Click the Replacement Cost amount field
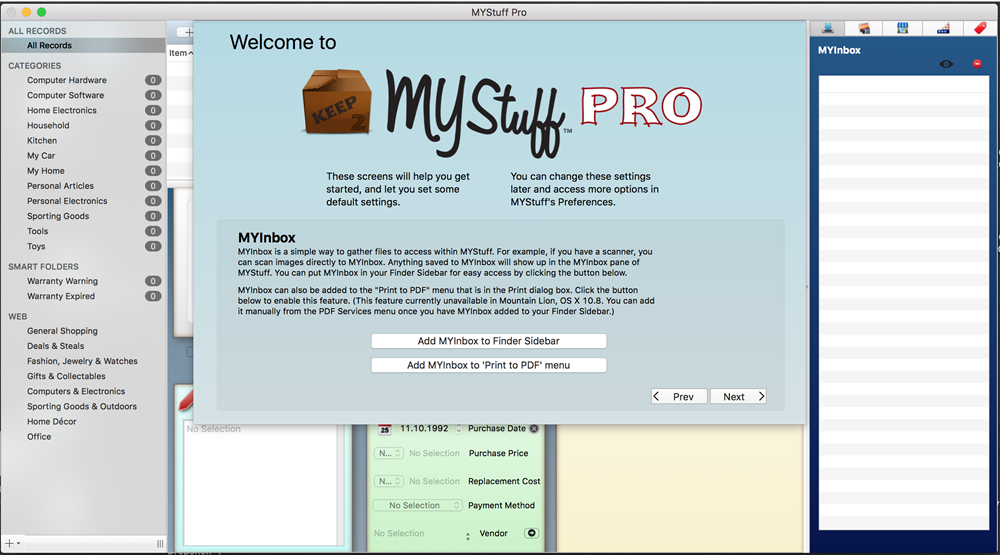 (x=434, y=481)
